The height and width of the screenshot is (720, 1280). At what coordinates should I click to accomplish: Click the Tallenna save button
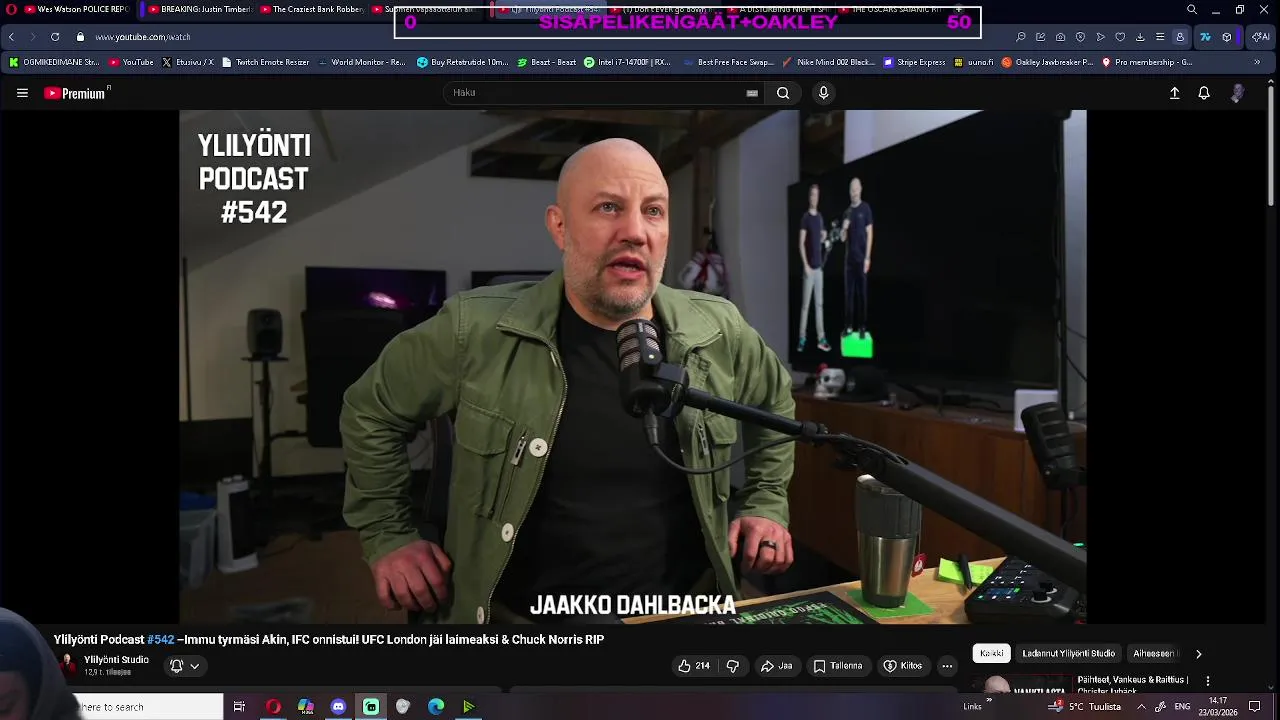[838, 666]
